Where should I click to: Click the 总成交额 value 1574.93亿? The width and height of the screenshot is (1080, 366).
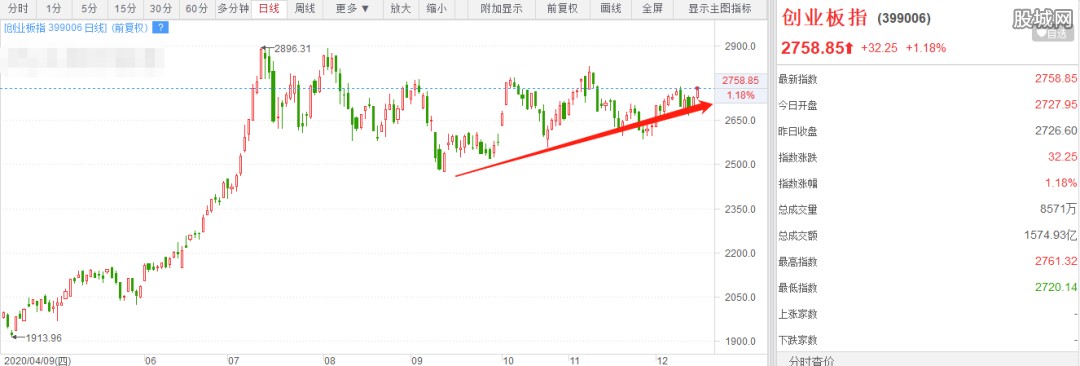click(x=1050, y=236)
